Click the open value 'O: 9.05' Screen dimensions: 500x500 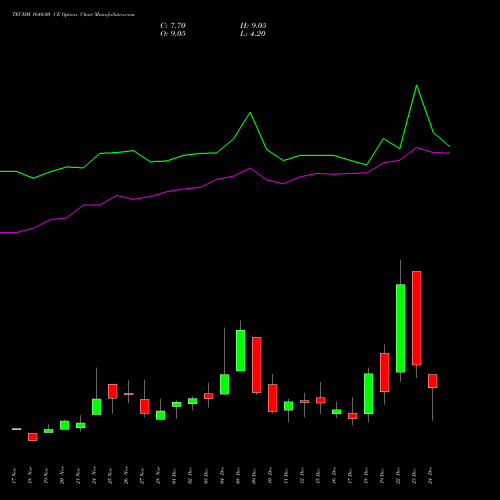pos(173,34)
